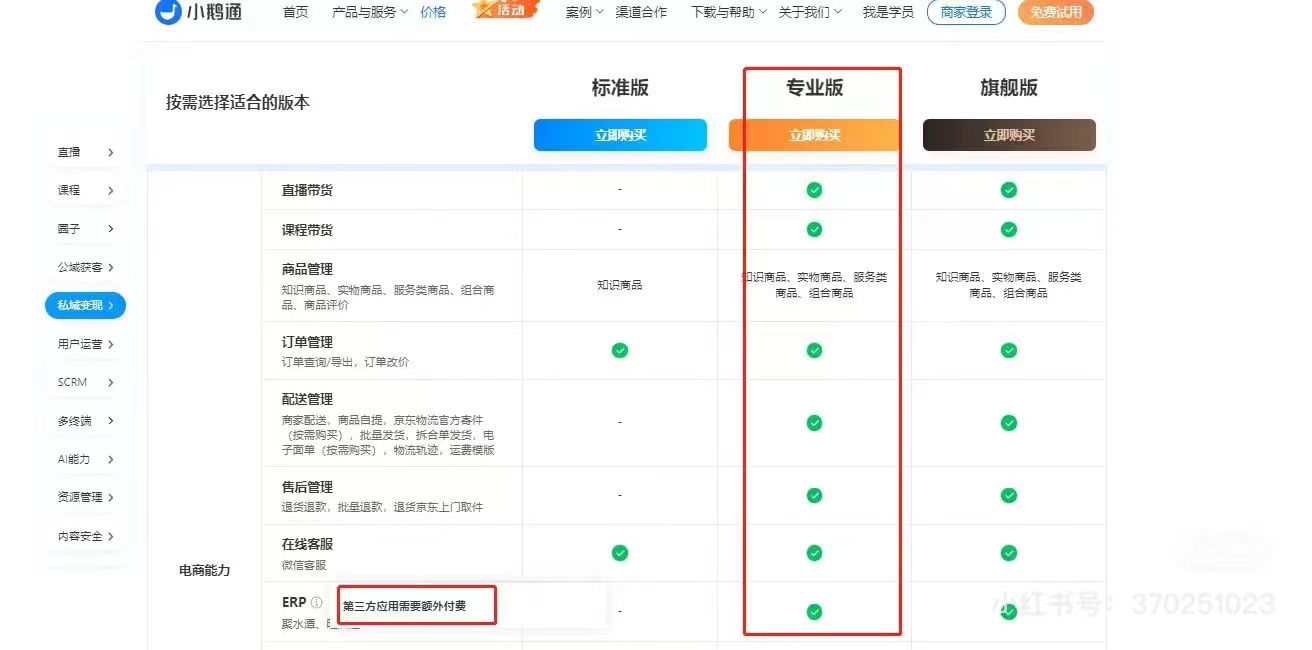Click the 第三方应用需要额外付费 tooltip text
Image resolution: width=1312 pixels, height=650 pixels.
(x=404, y=606)
